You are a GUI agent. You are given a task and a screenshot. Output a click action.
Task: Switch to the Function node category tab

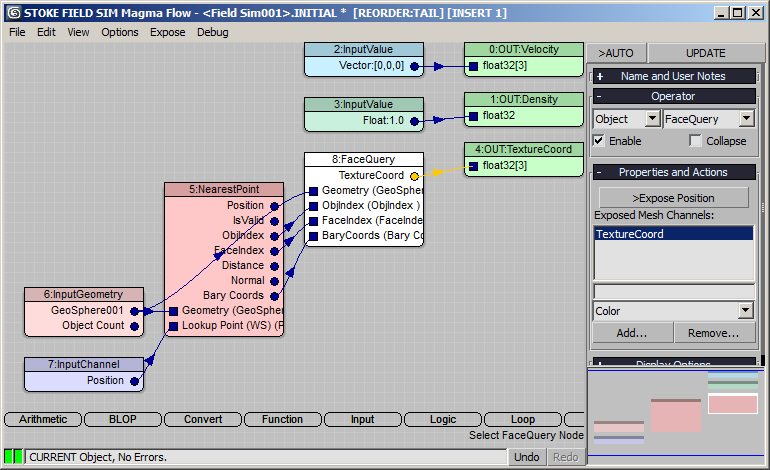coord(282,419)
